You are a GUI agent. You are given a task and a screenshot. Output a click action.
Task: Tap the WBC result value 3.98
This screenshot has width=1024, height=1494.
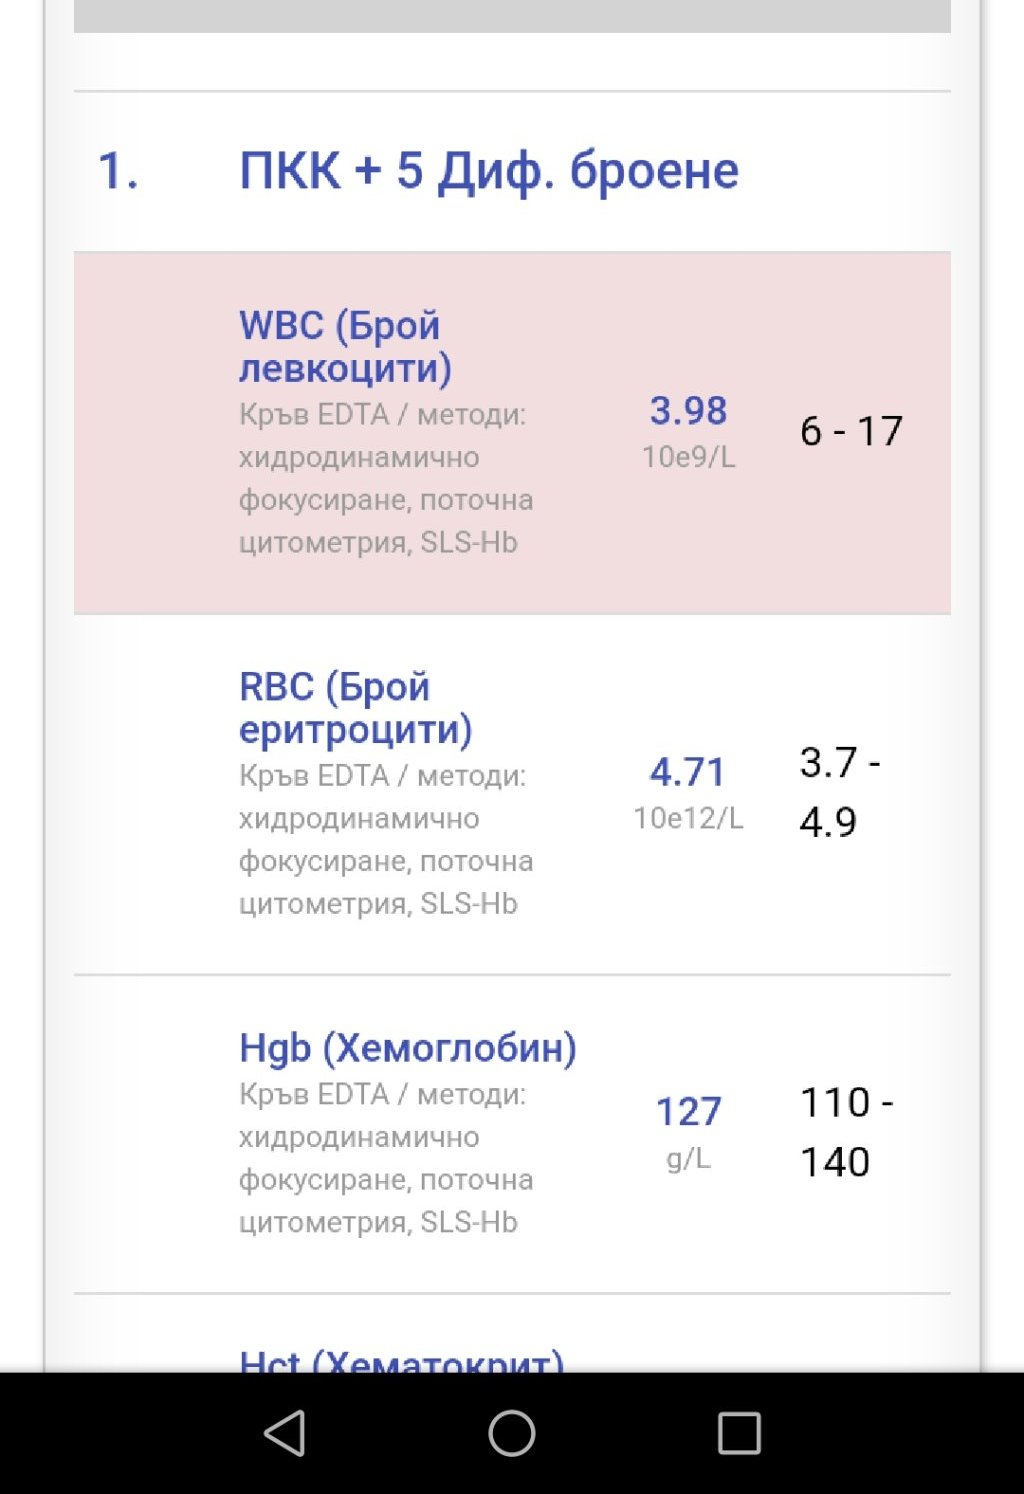688,410
